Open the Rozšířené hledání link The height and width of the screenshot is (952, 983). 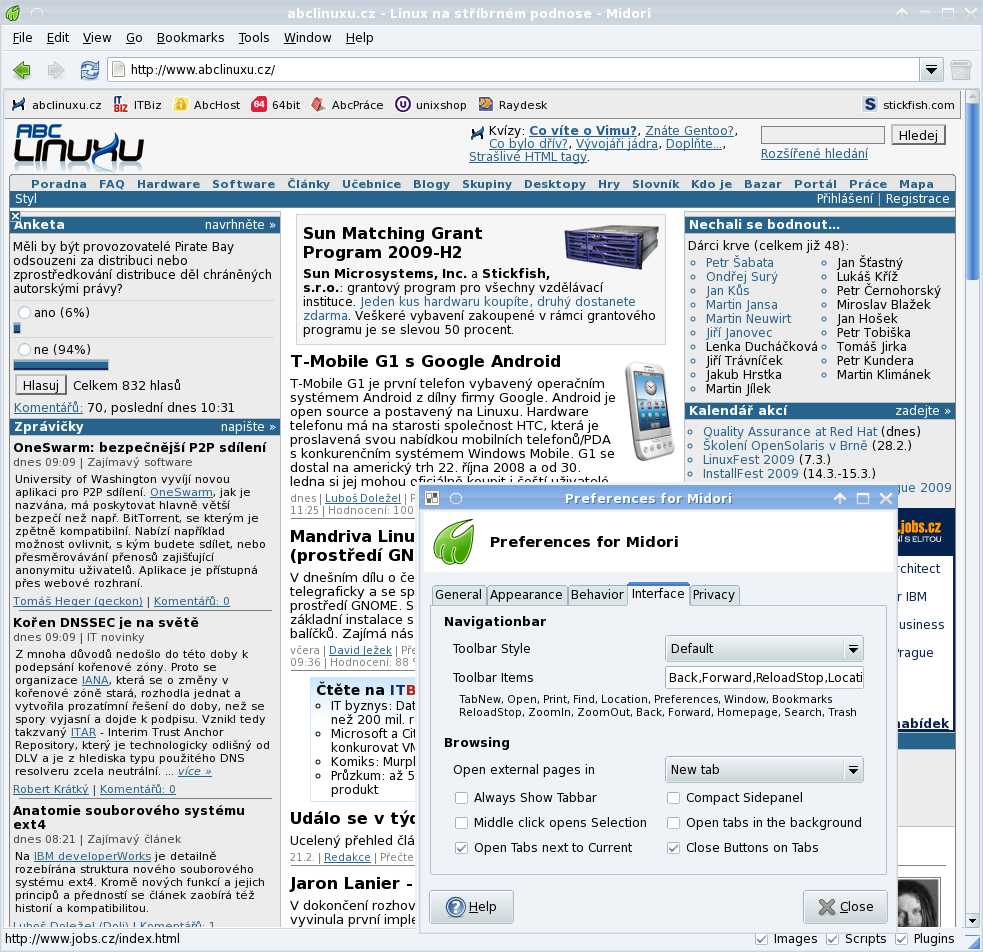(x=814, y=154)
